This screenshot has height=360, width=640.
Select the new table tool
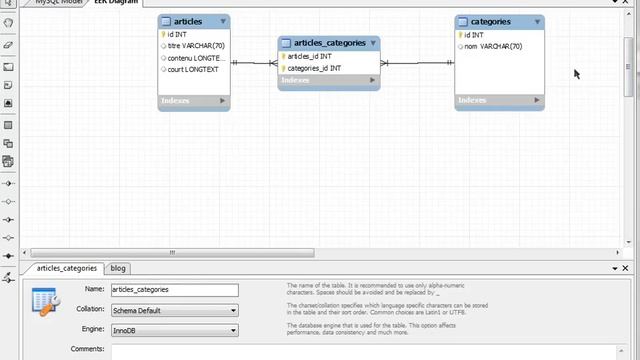tap(8, 125)
